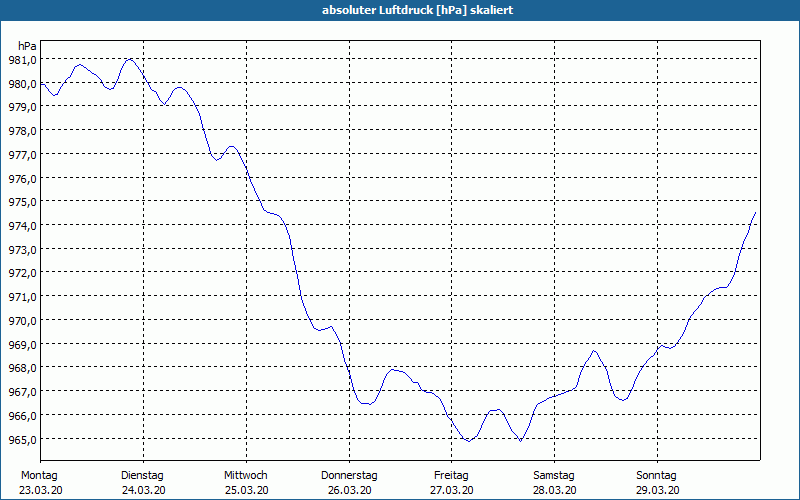Click the 969,0 axis value
This screenshot has height=500, width=800.
coord(22,344)
